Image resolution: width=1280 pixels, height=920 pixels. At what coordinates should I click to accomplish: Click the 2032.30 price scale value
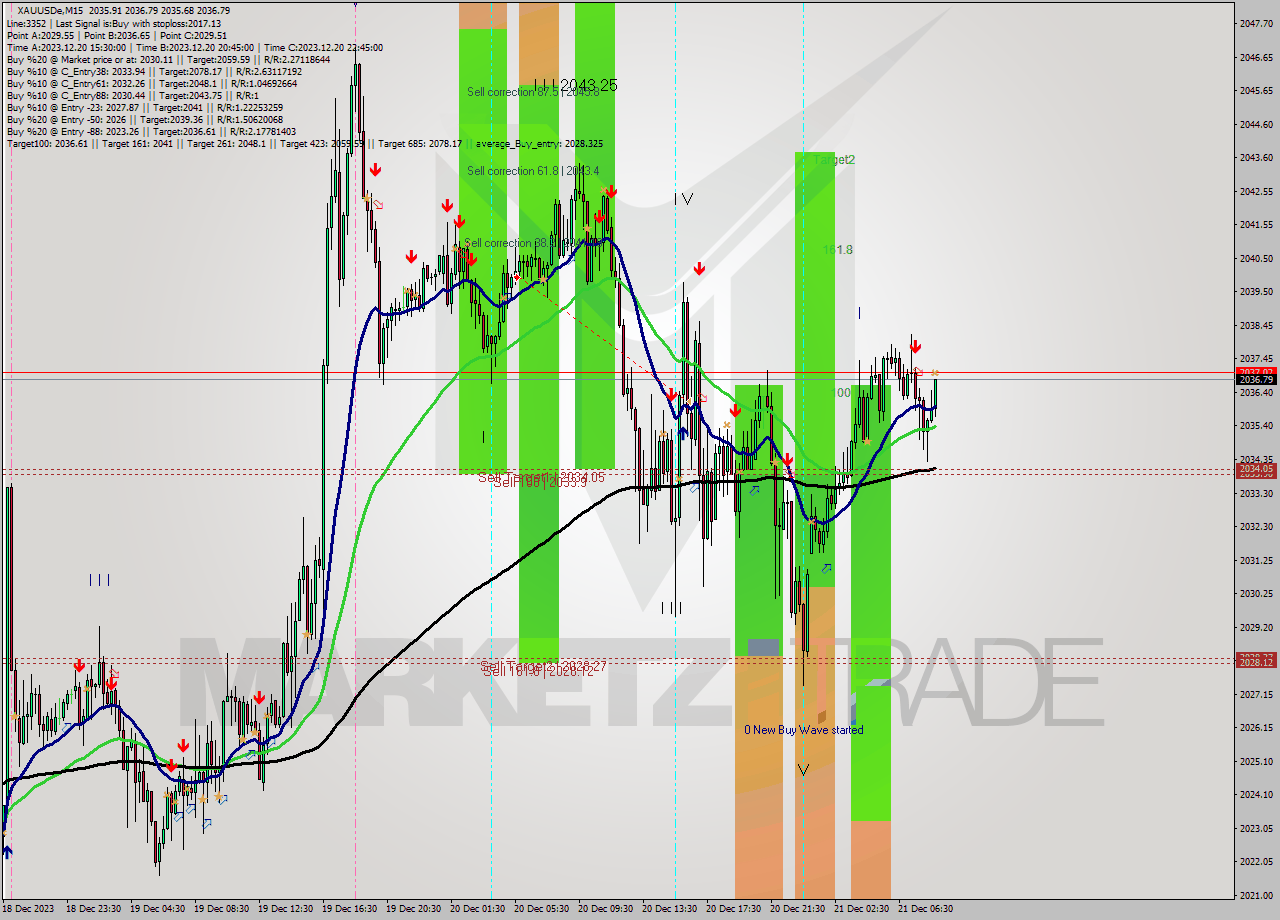(1256, 526)
